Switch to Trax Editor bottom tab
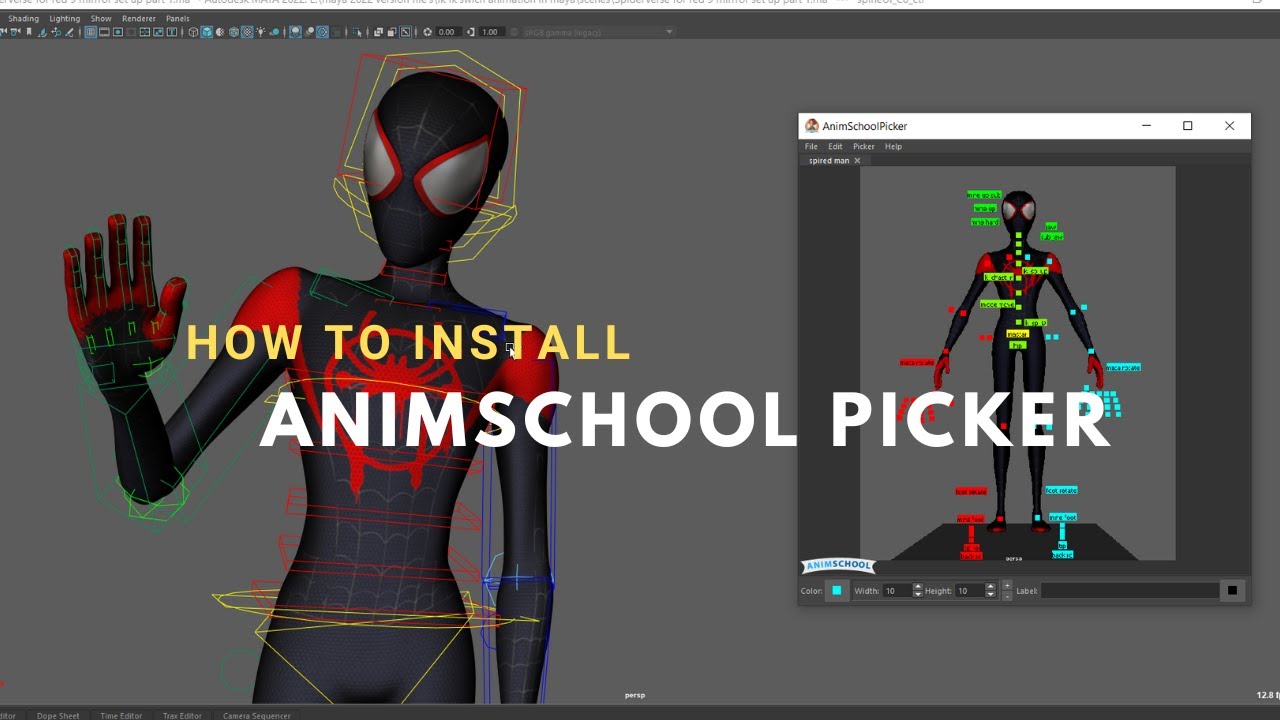The image size is (1280, 720). click(182, 715)
